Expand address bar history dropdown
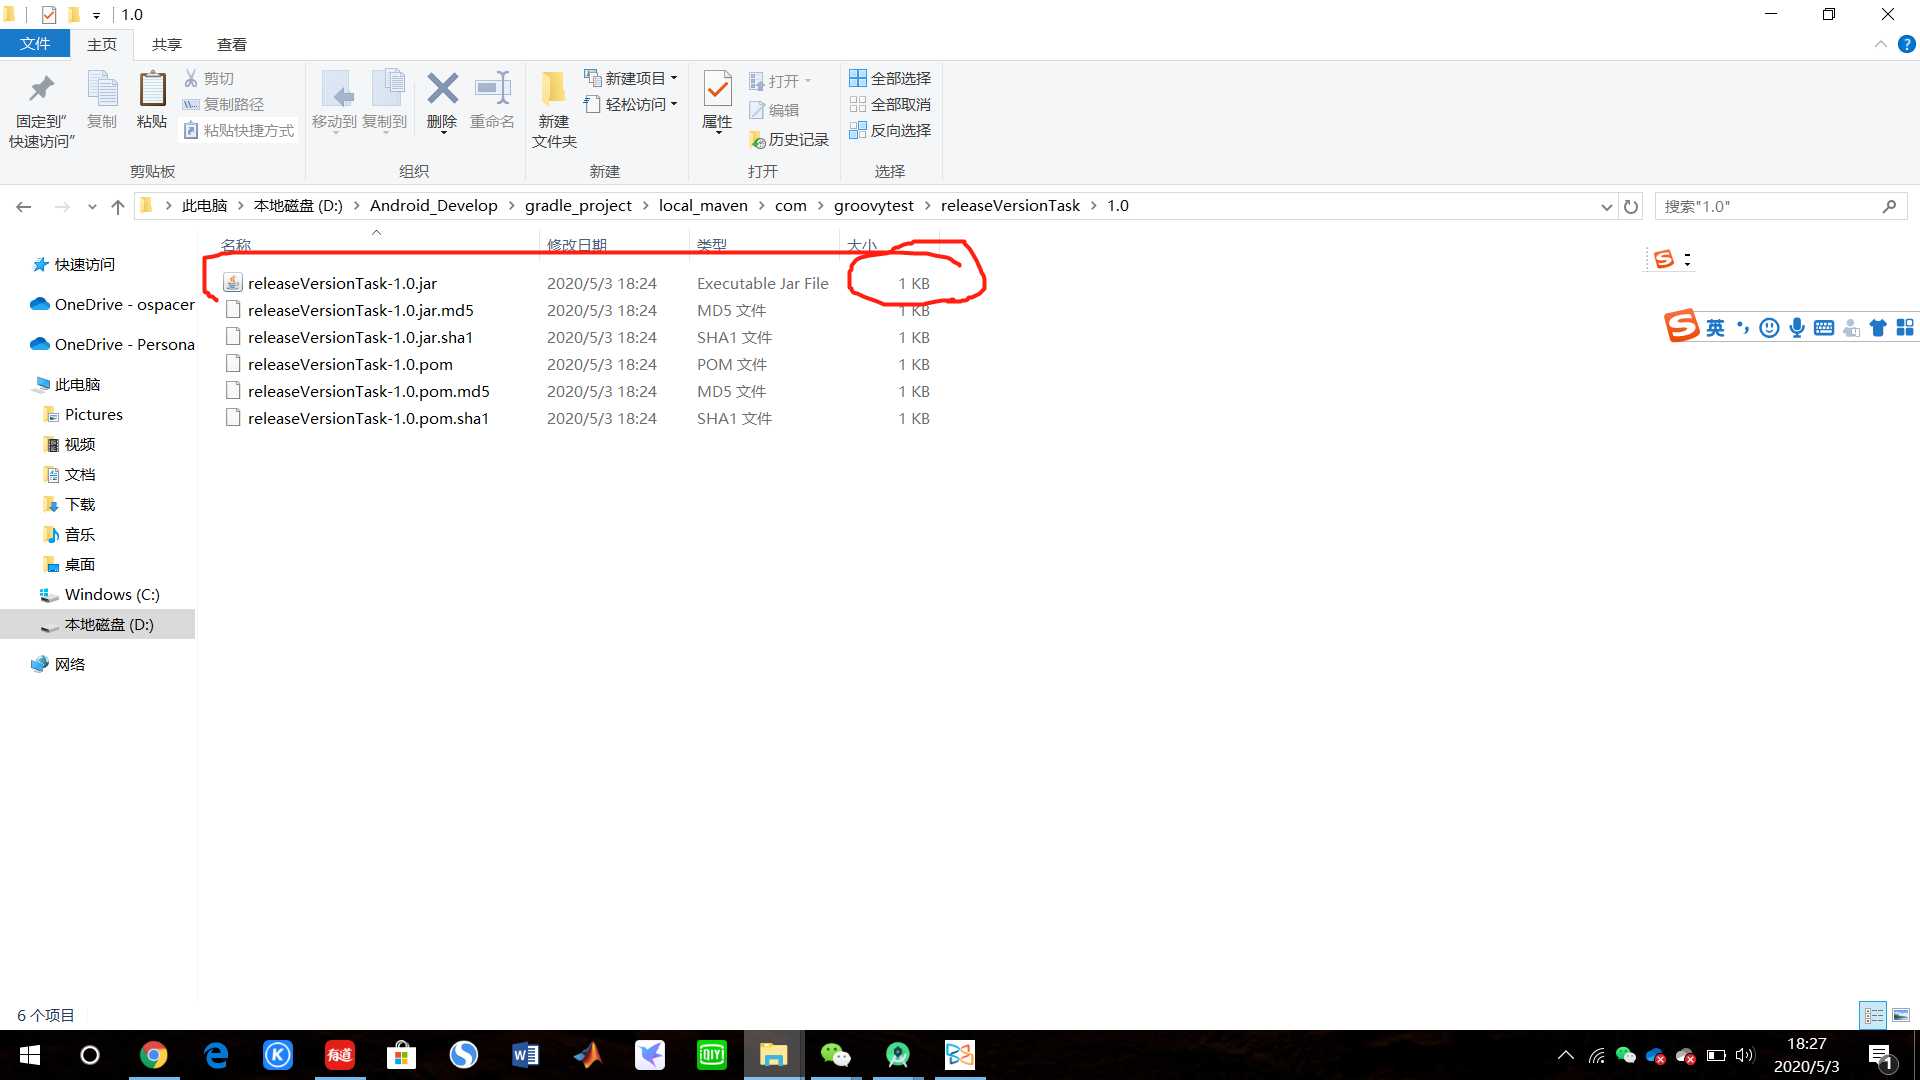1920x1080 pixels. (x=1606, y=206)
